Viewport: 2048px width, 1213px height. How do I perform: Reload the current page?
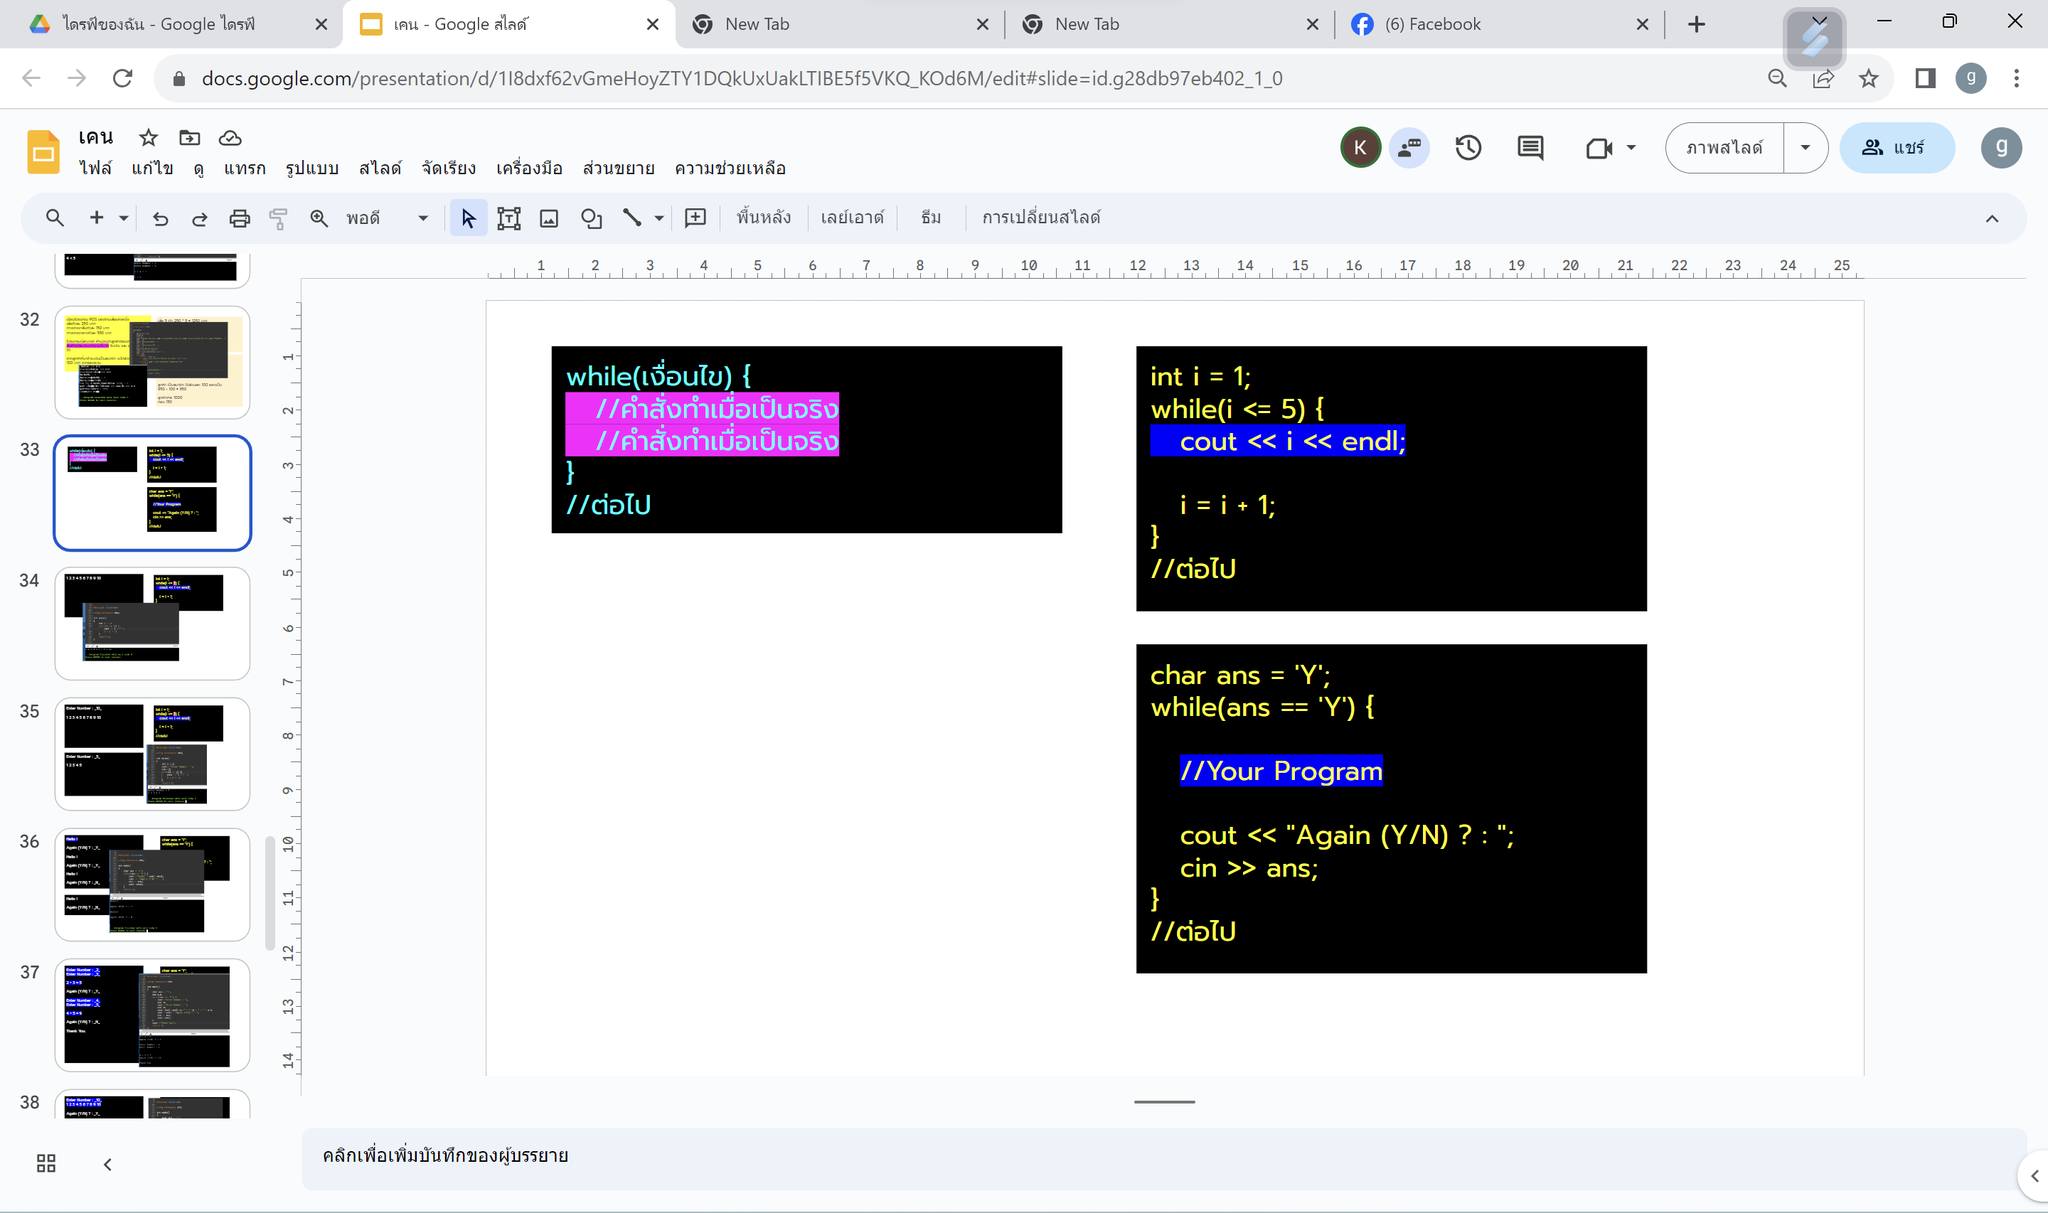coord(122,78)
